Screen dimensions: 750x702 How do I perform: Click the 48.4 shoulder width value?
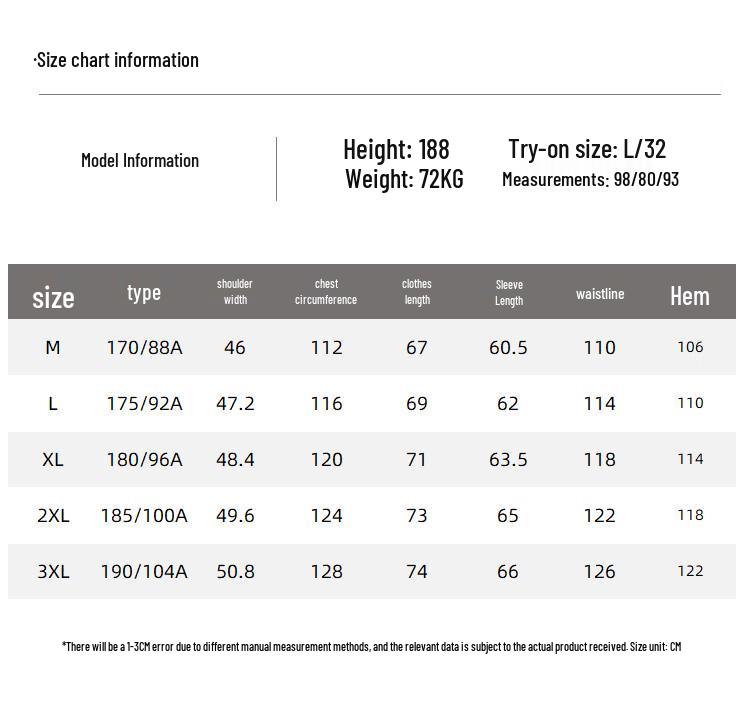(x=235, y=459)
